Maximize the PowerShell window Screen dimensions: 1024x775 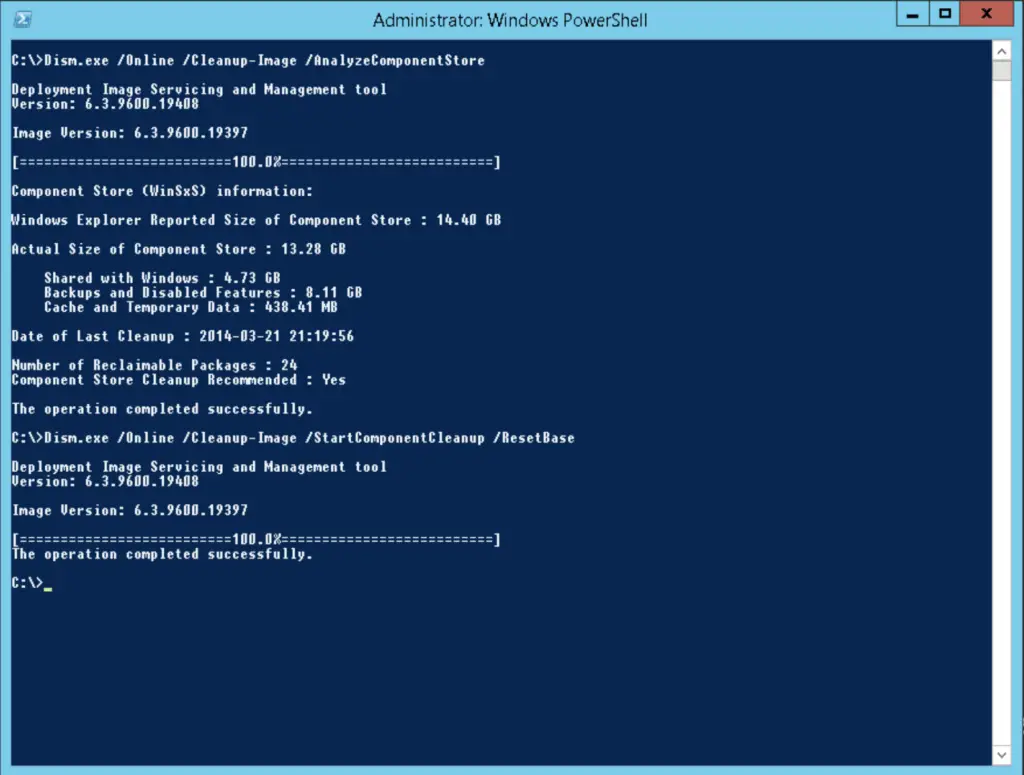(x=944, y=14)
